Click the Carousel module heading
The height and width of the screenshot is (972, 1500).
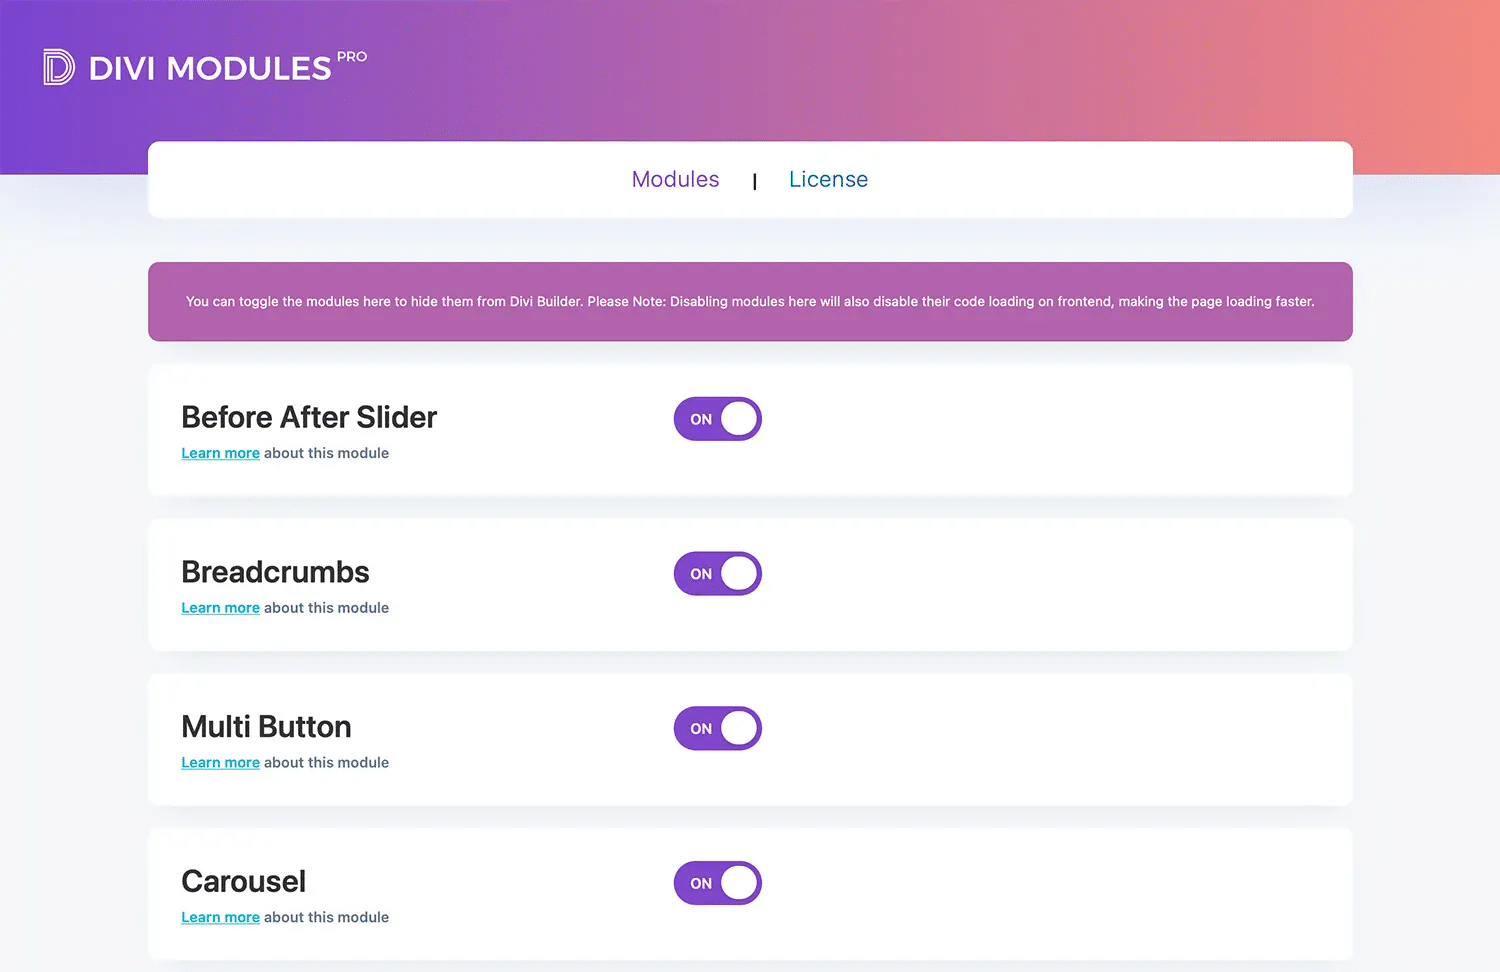(243, 882)
